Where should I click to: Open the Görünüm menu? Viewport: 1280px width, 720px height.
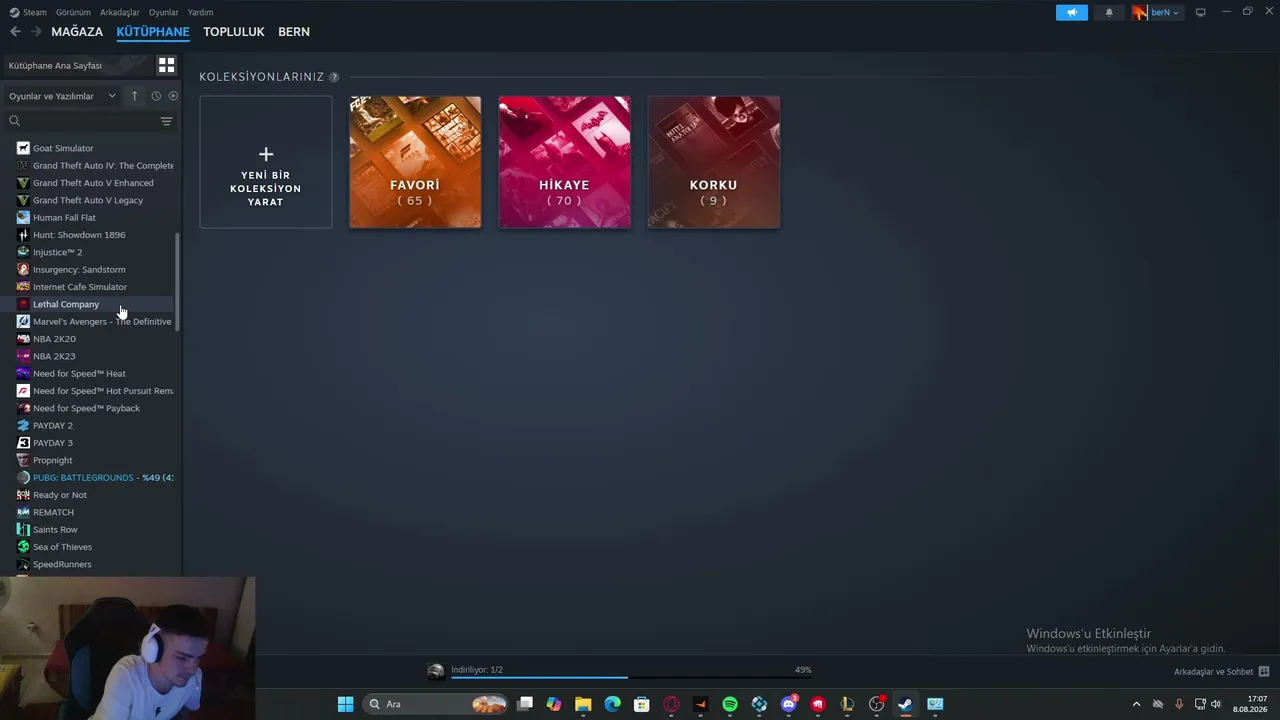(x=73, y=12)
